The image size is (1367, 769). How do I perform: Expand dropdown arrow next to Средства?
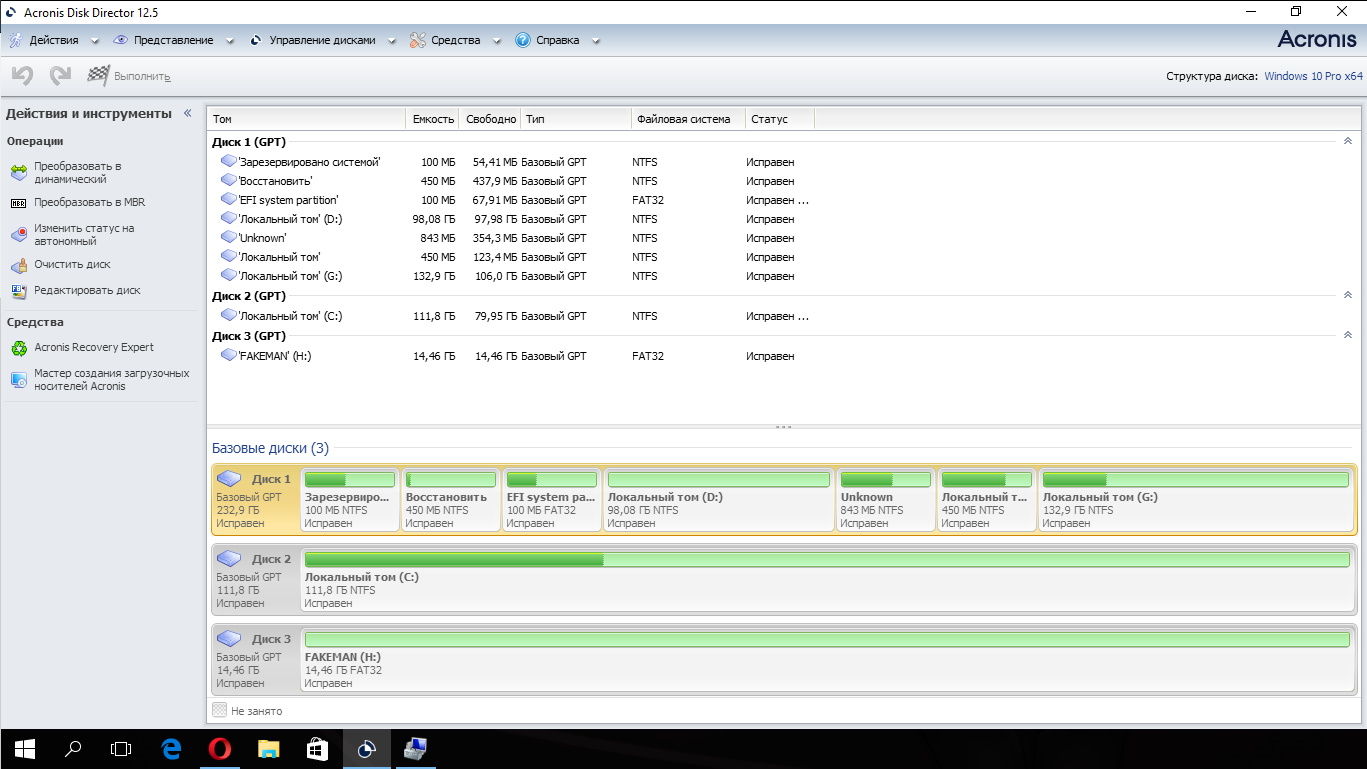(x=497, y=41)
